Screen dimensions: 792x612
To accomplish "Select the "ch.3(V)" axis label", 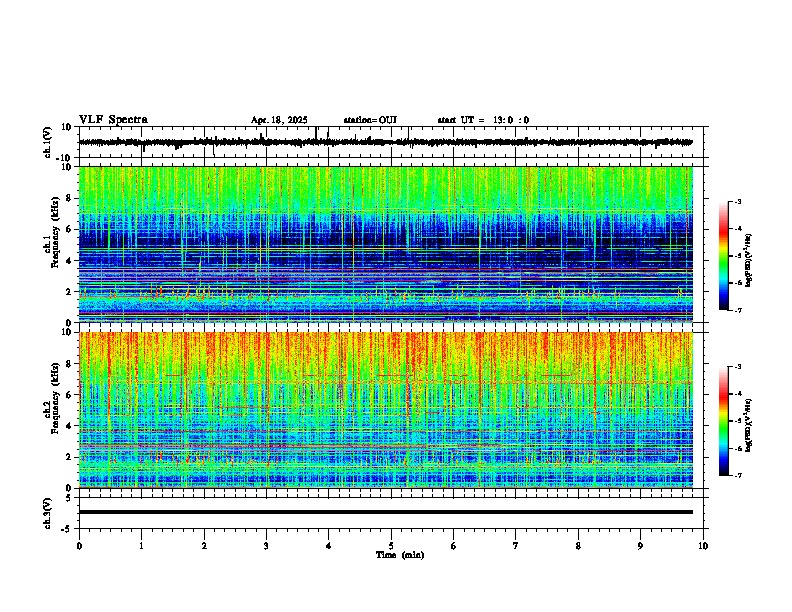I will (x=47, y=513).
